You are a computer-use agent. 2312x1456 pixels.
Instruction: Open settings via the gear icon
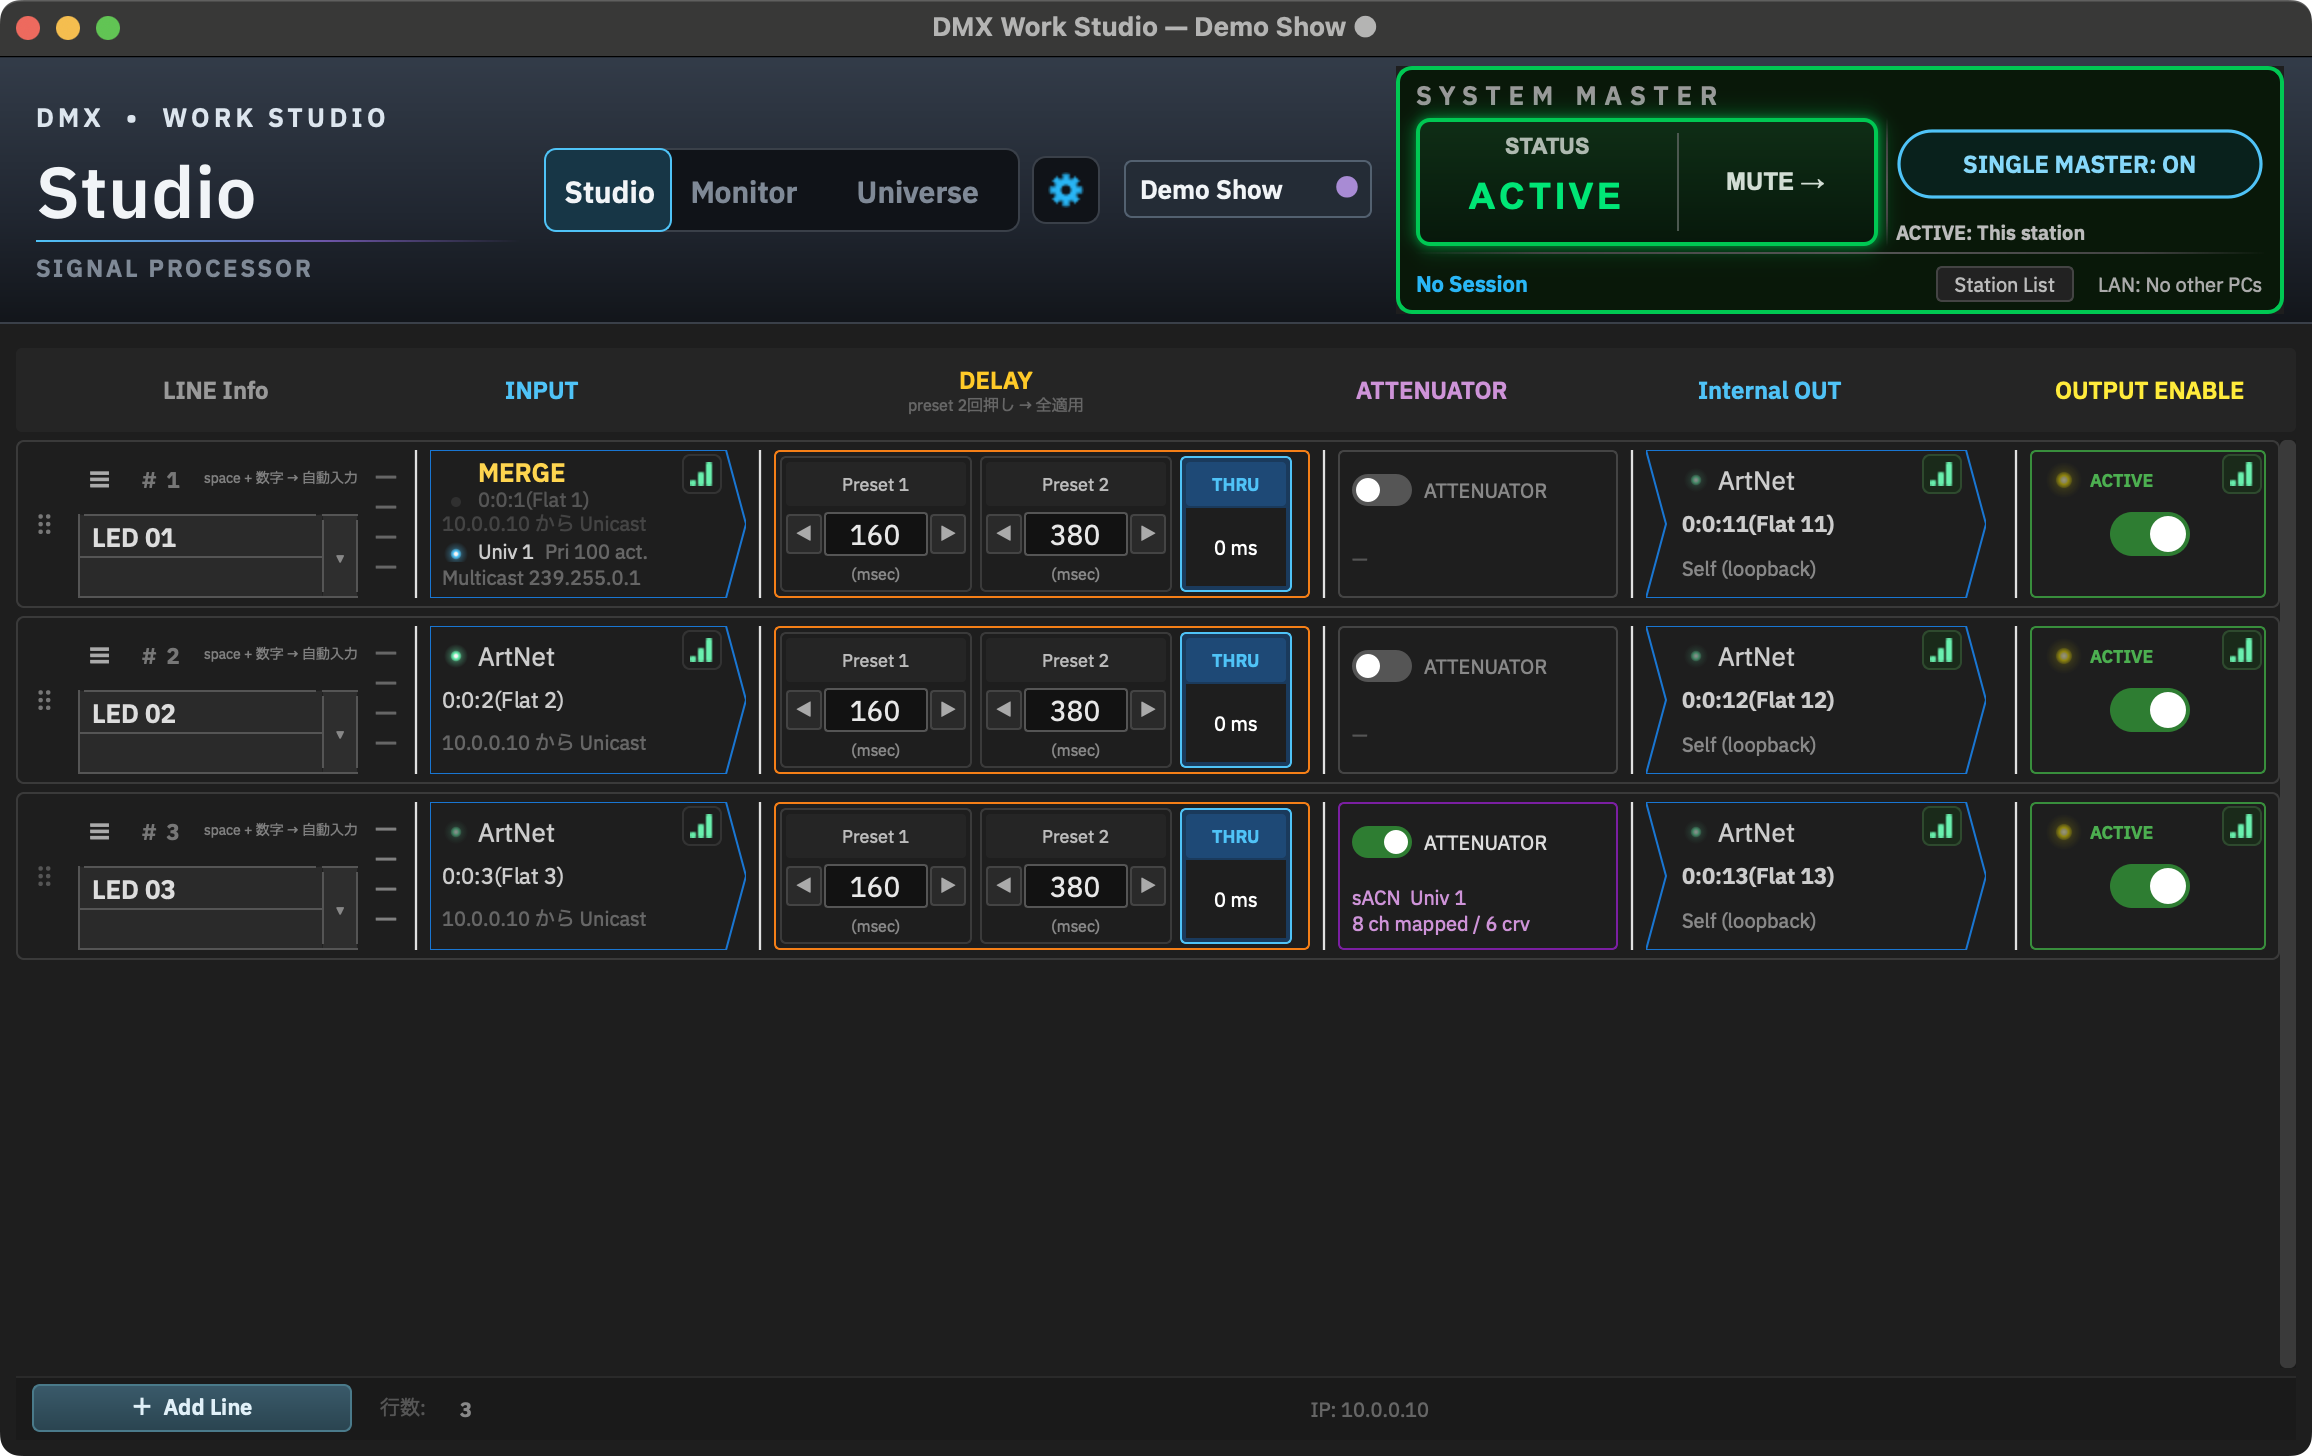[x=1065, y=190]
